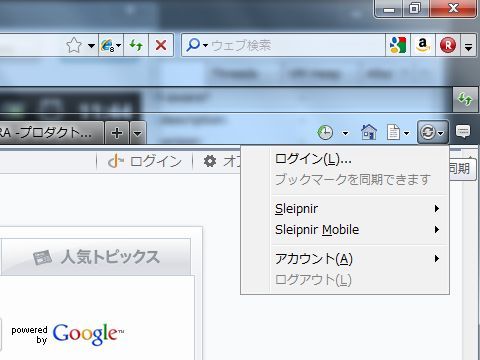Click the 同期 tooltip label
This screenshot has height=360, width=480.
463,169
